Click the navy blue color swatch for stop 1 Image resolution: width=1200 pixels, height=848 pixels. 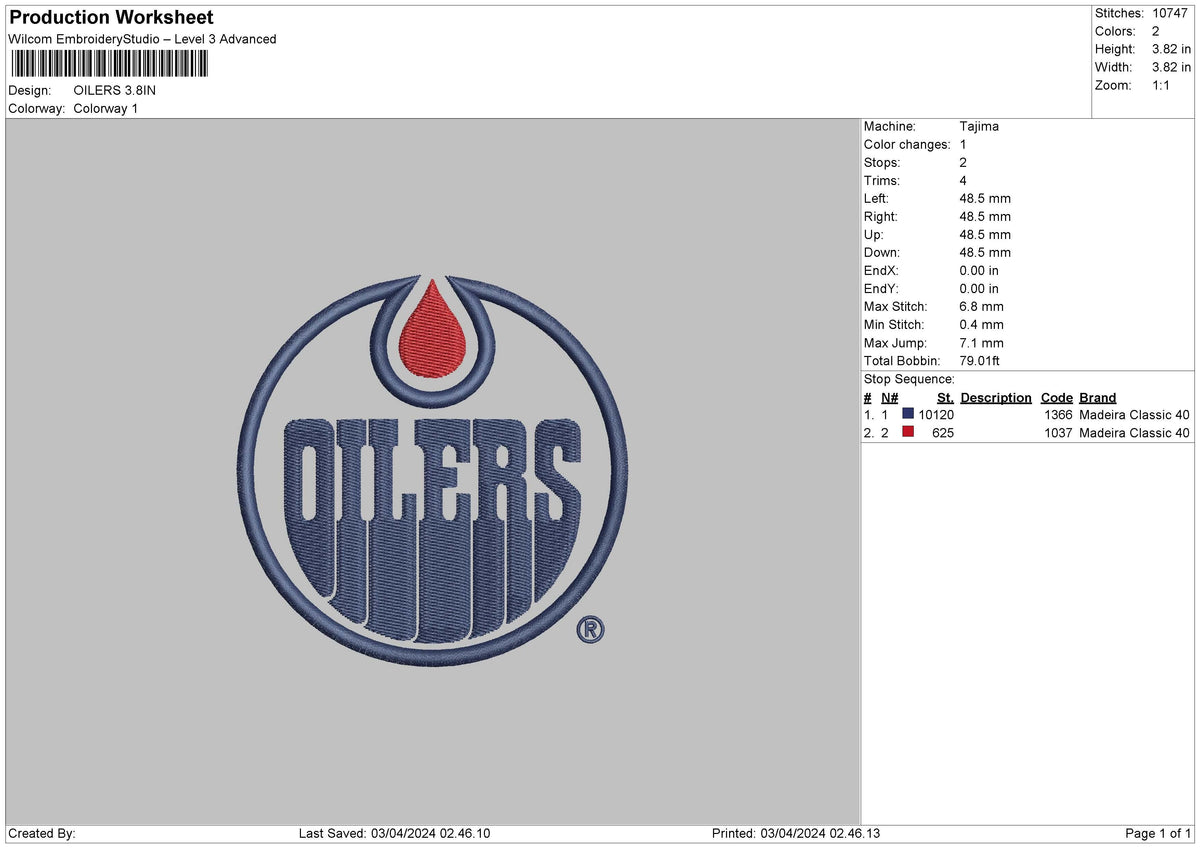[x=908, y=414]
